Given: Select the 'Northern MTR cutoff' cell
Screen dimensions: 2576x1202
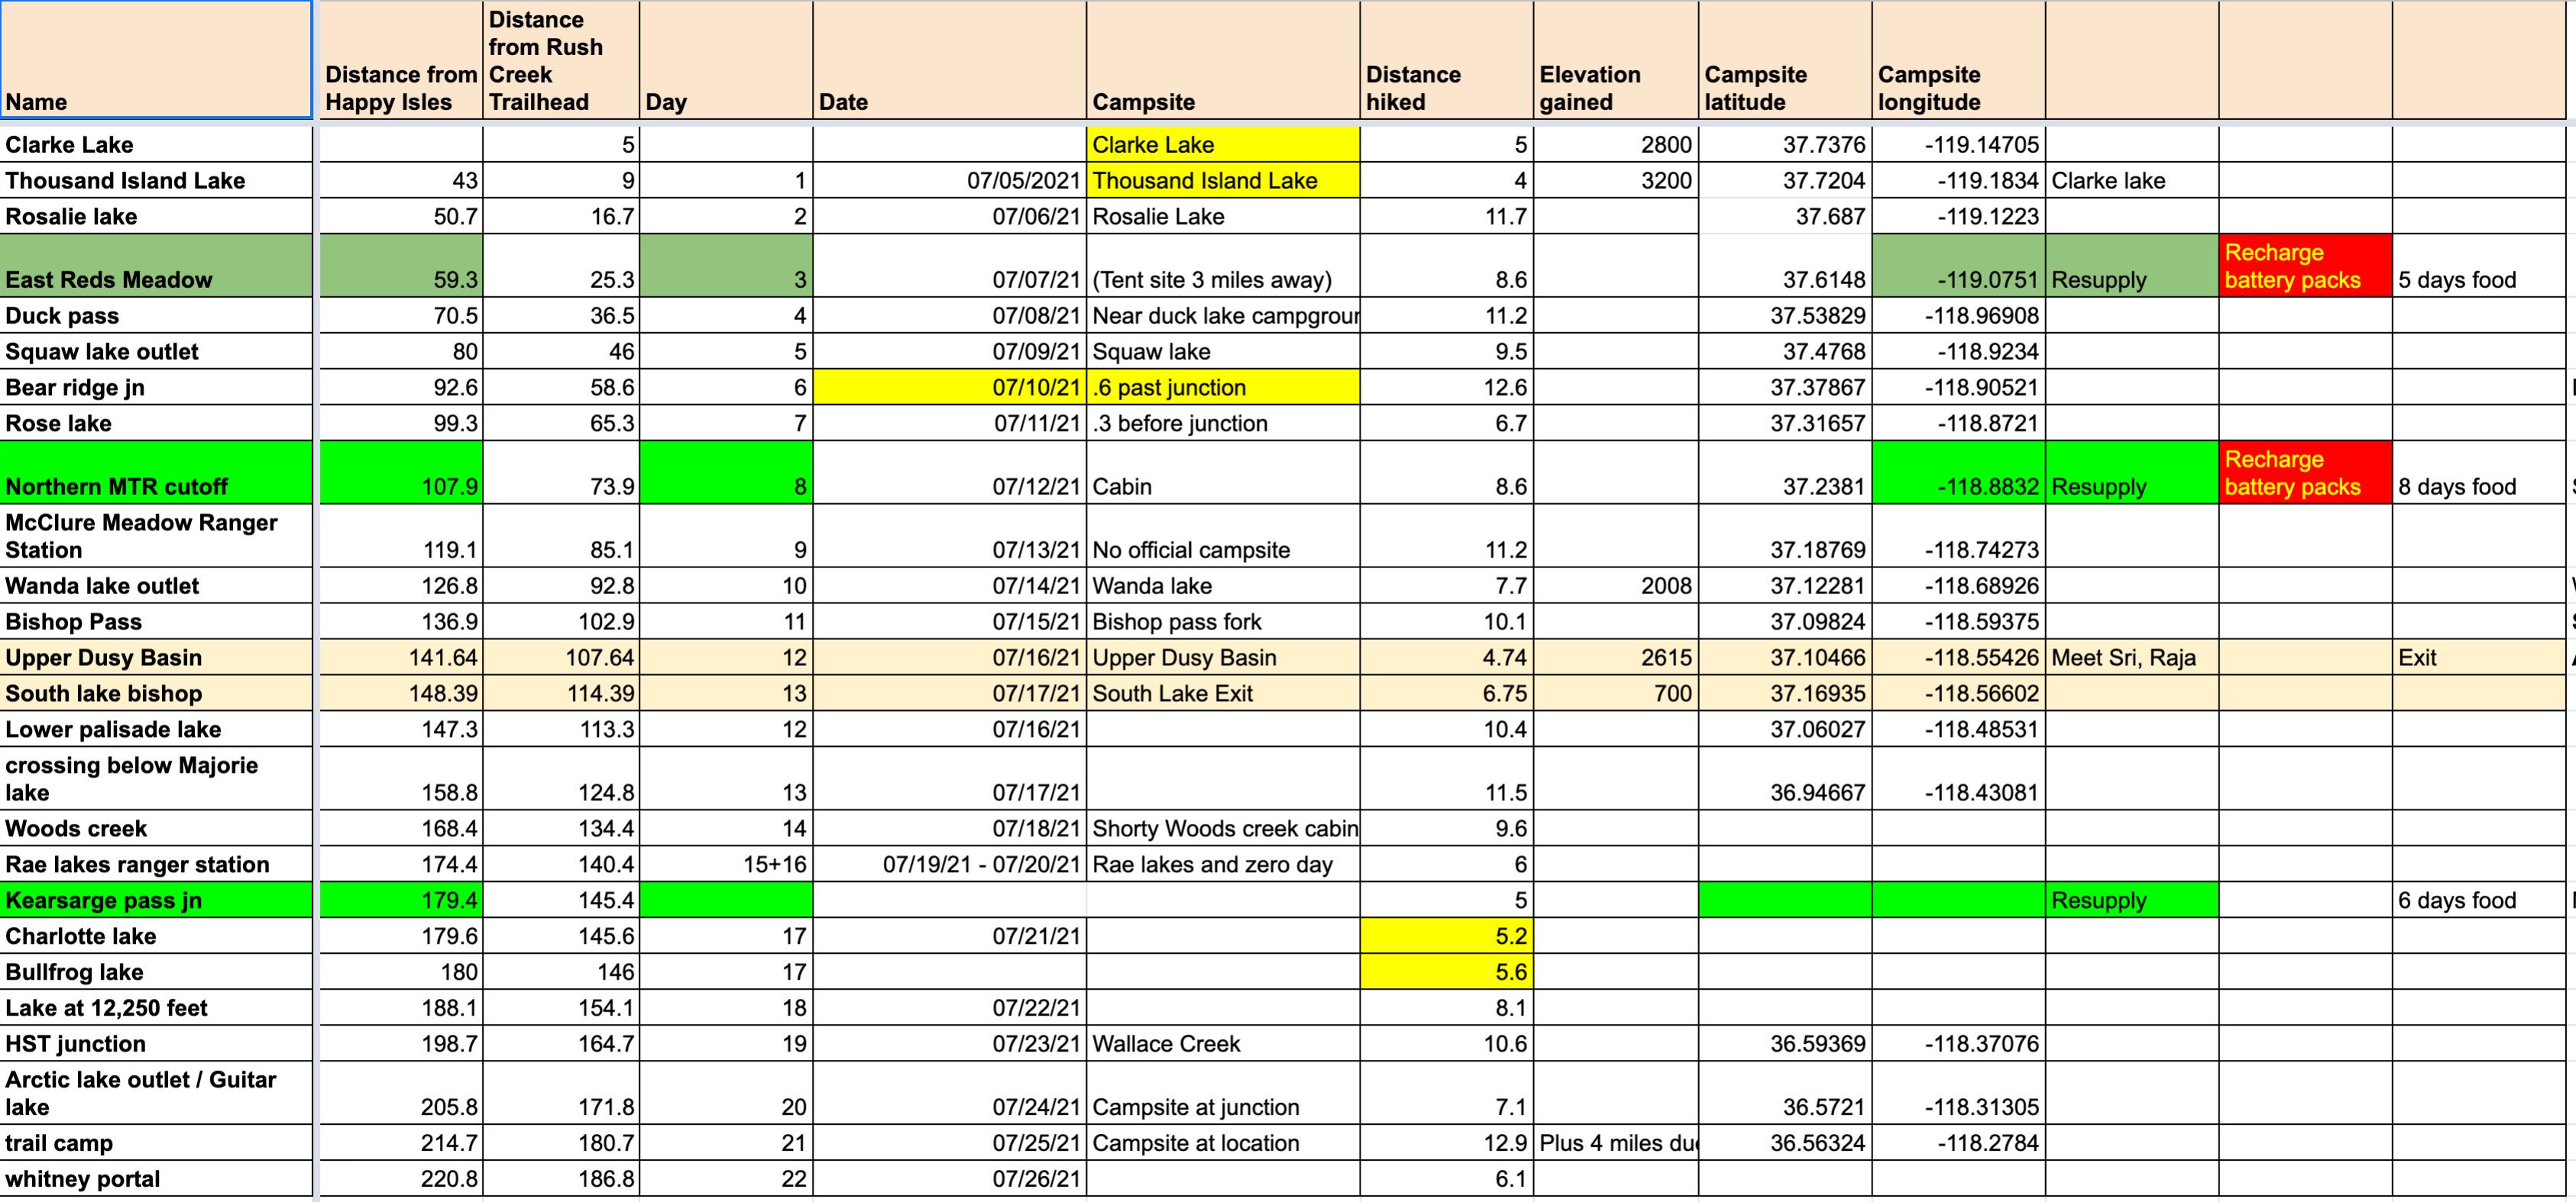Looking at the screenshot, I should pos(157,472).
